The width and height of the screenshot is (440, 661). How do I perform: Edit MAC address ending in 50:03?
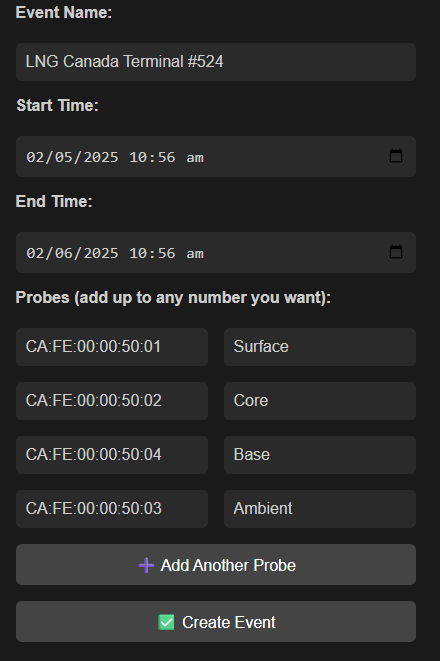tap(112, 509)
